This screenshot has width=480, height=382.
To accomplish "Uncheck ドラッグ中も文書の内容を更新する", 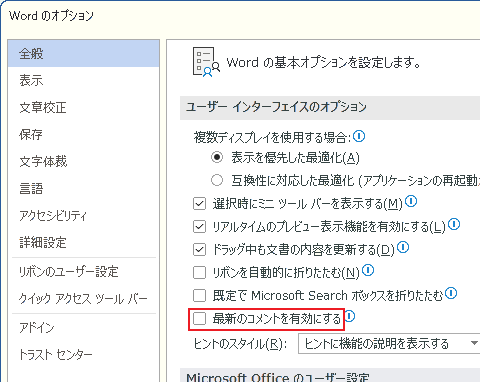I will point(199,249).
